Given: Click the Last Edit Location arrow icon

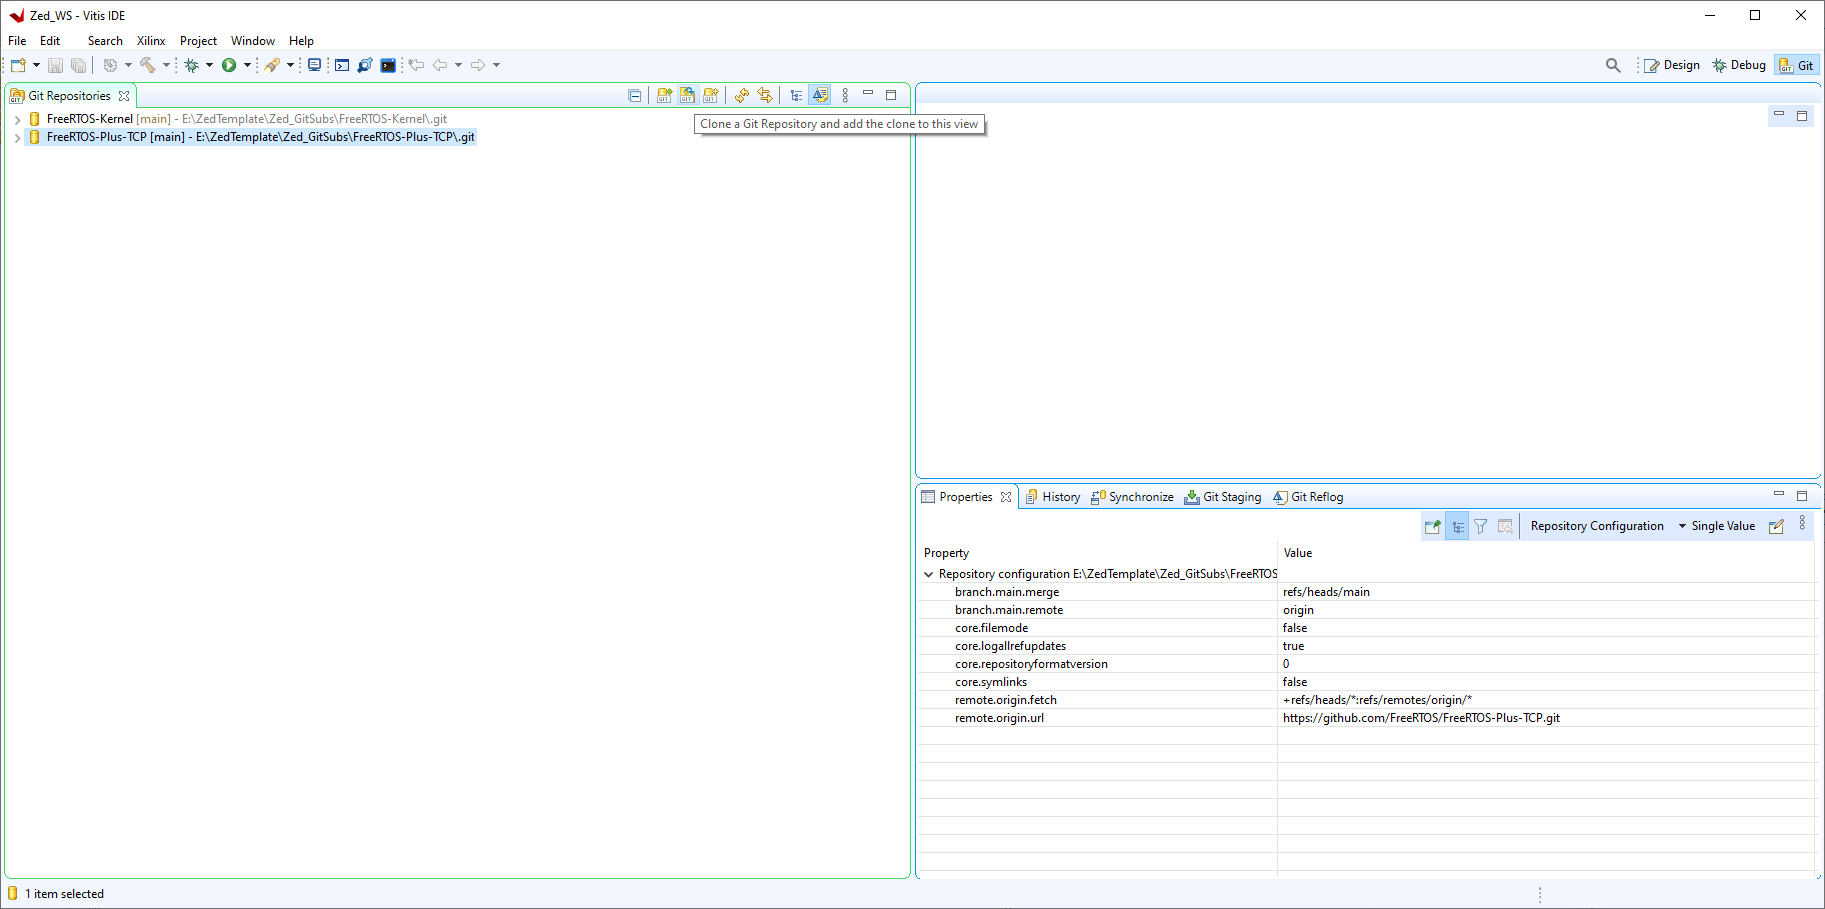Looking at the screenshot, I should tap(416, 65).
